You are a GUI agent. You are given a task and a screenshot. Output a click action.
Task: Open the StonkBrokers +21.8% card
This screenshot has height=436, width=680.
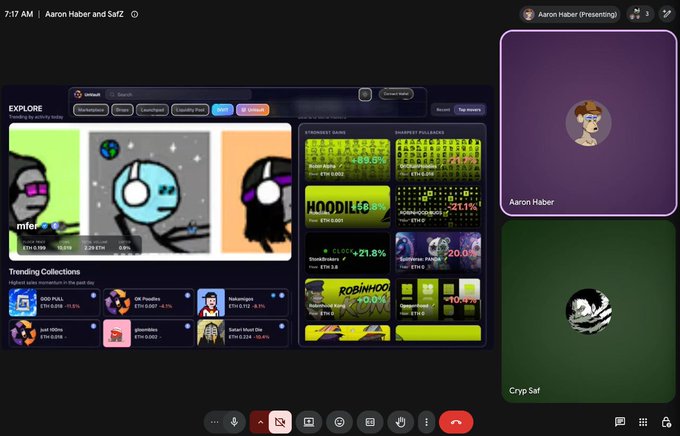(x=347, y=253)
